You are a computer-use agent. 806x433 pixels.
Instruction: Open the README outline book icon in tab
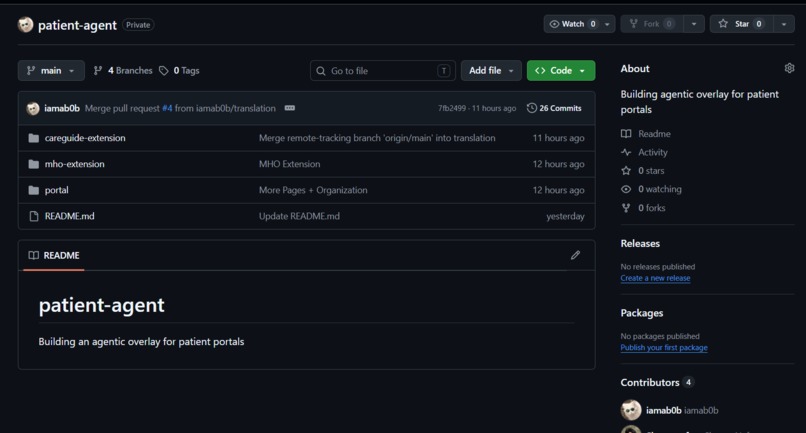33,255
